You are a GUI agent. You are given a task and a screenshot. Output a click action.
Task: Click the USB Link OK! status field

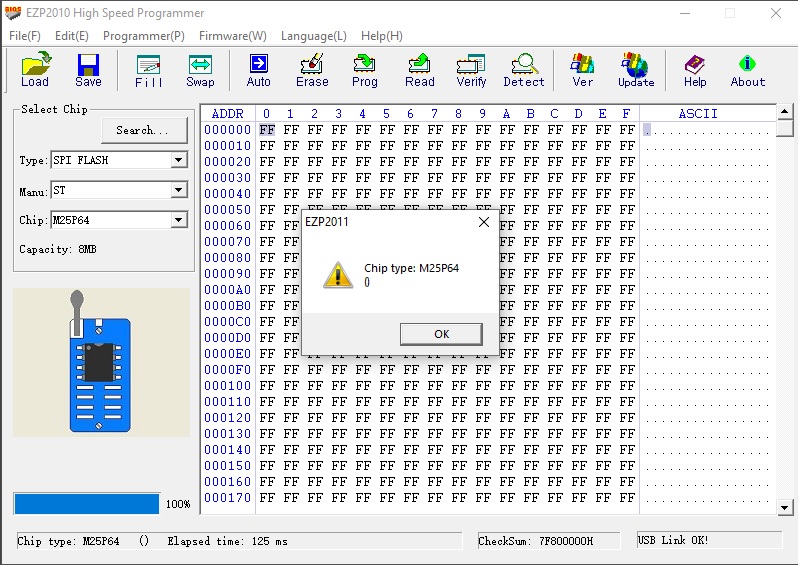[709, 540]
